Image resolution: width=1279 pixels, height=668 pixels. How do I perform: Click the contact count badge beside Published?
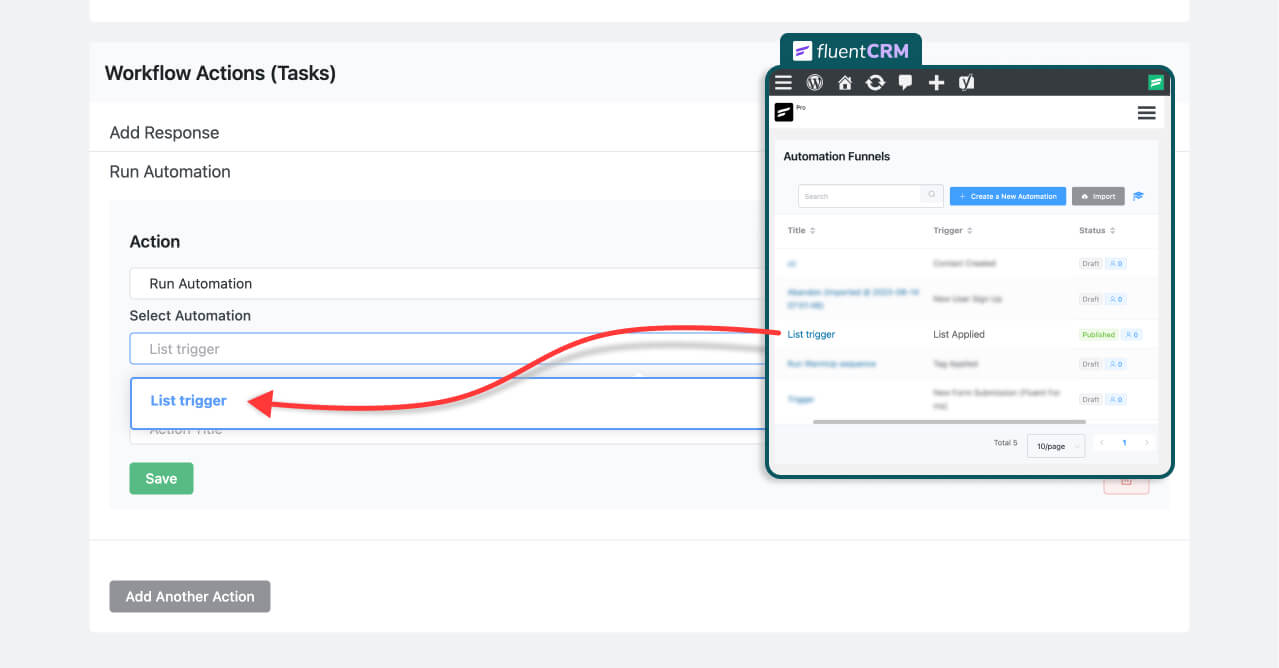(1131, 334)
